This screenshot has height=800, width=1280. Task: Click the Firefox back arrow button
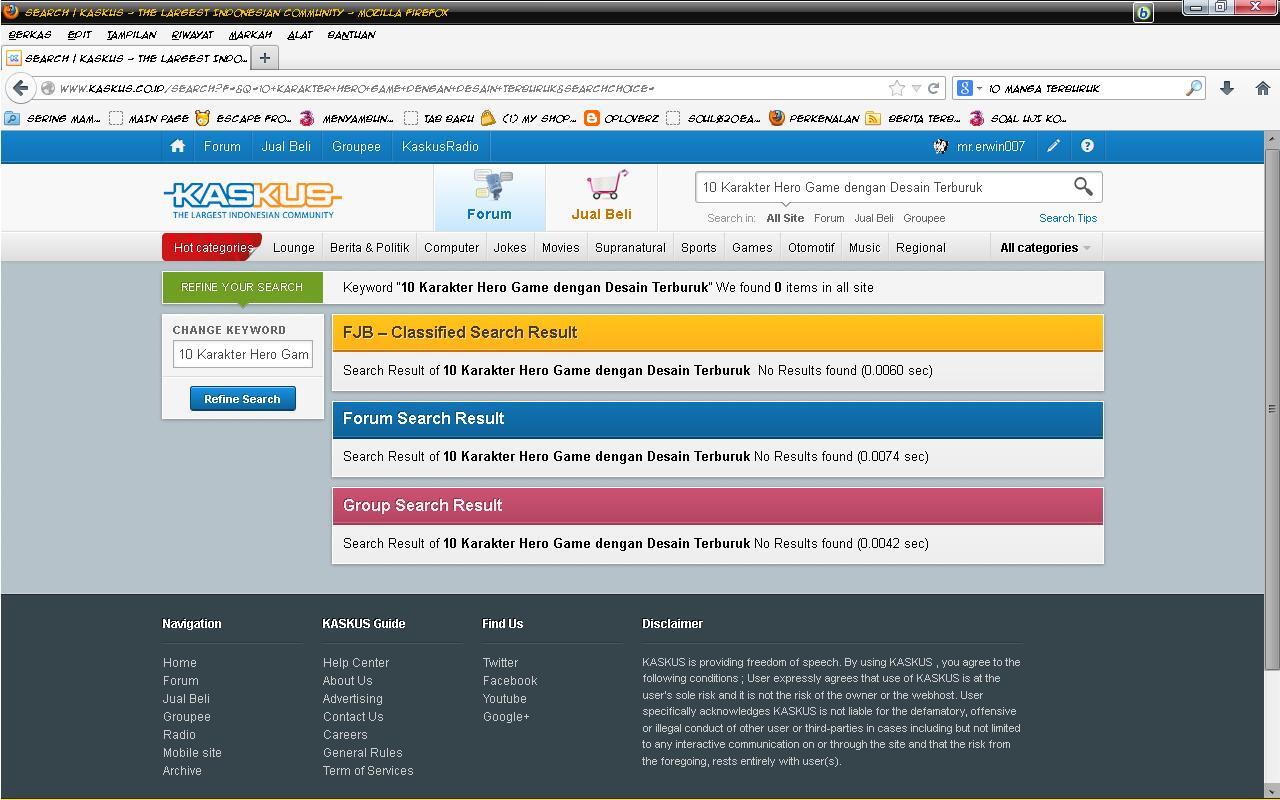pyautogui.click(x=20, y=88)
